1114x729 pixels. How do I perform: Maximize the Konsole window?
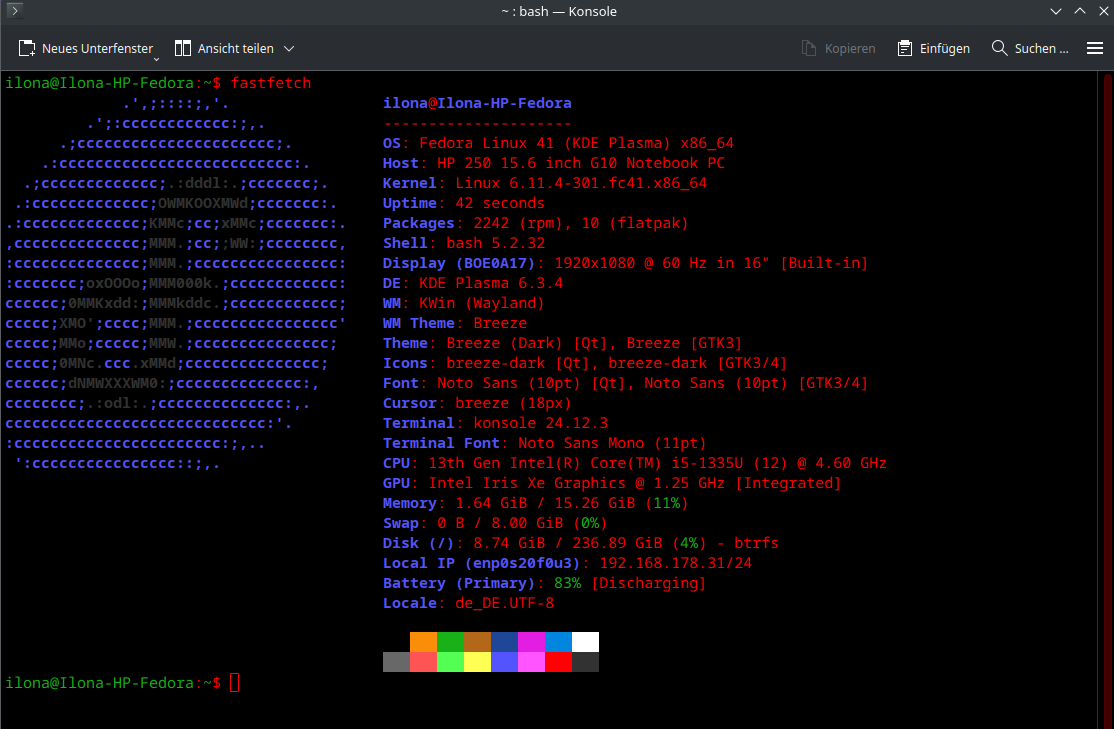click(1080, 11)
